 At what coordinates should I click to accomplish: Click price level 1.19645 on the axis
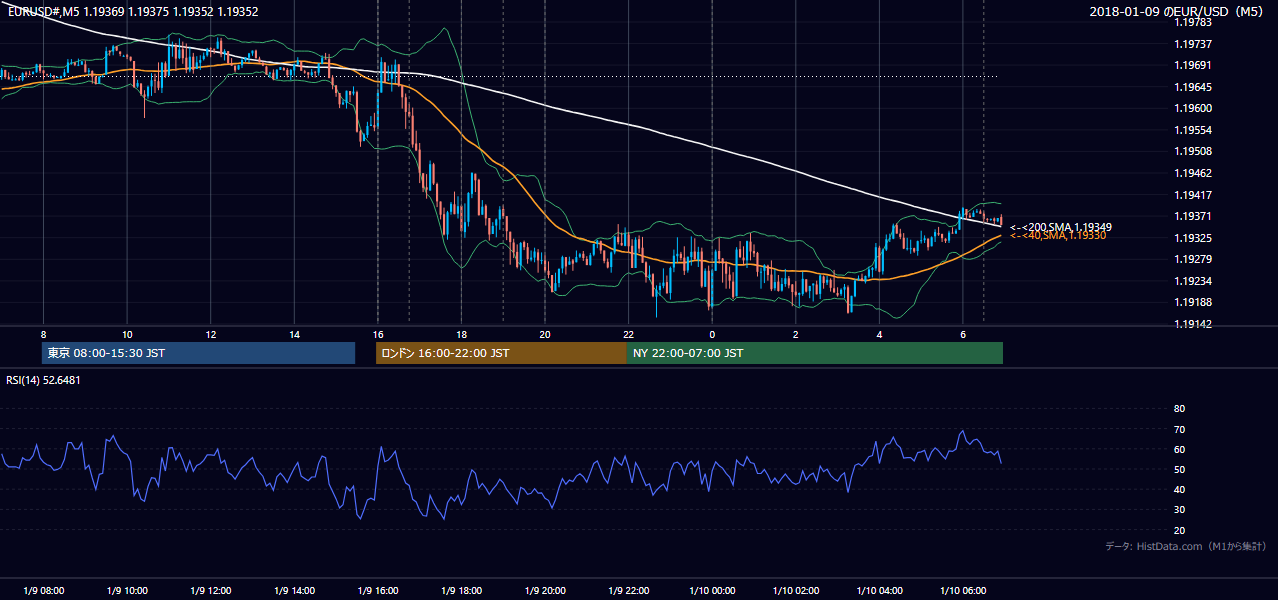coord(1193,87)
